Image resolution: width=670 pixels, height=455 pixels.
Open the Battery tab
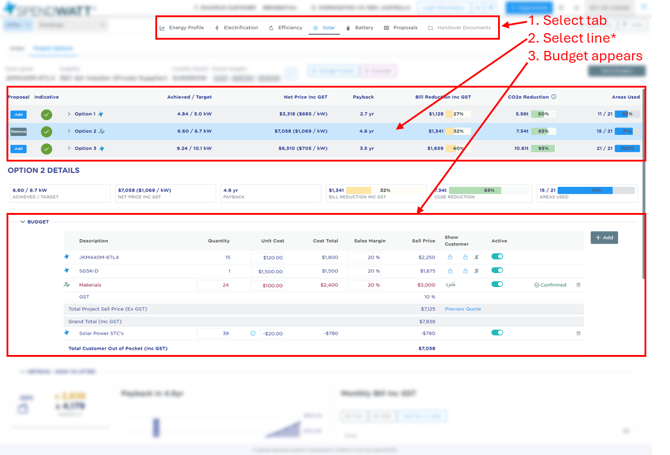359,28
